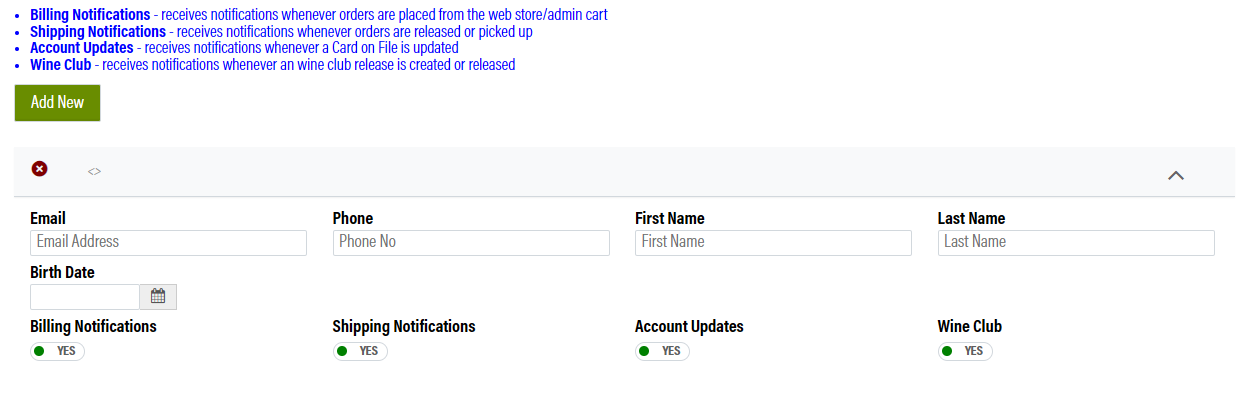Click the Email field label

(x=48, y=218)
